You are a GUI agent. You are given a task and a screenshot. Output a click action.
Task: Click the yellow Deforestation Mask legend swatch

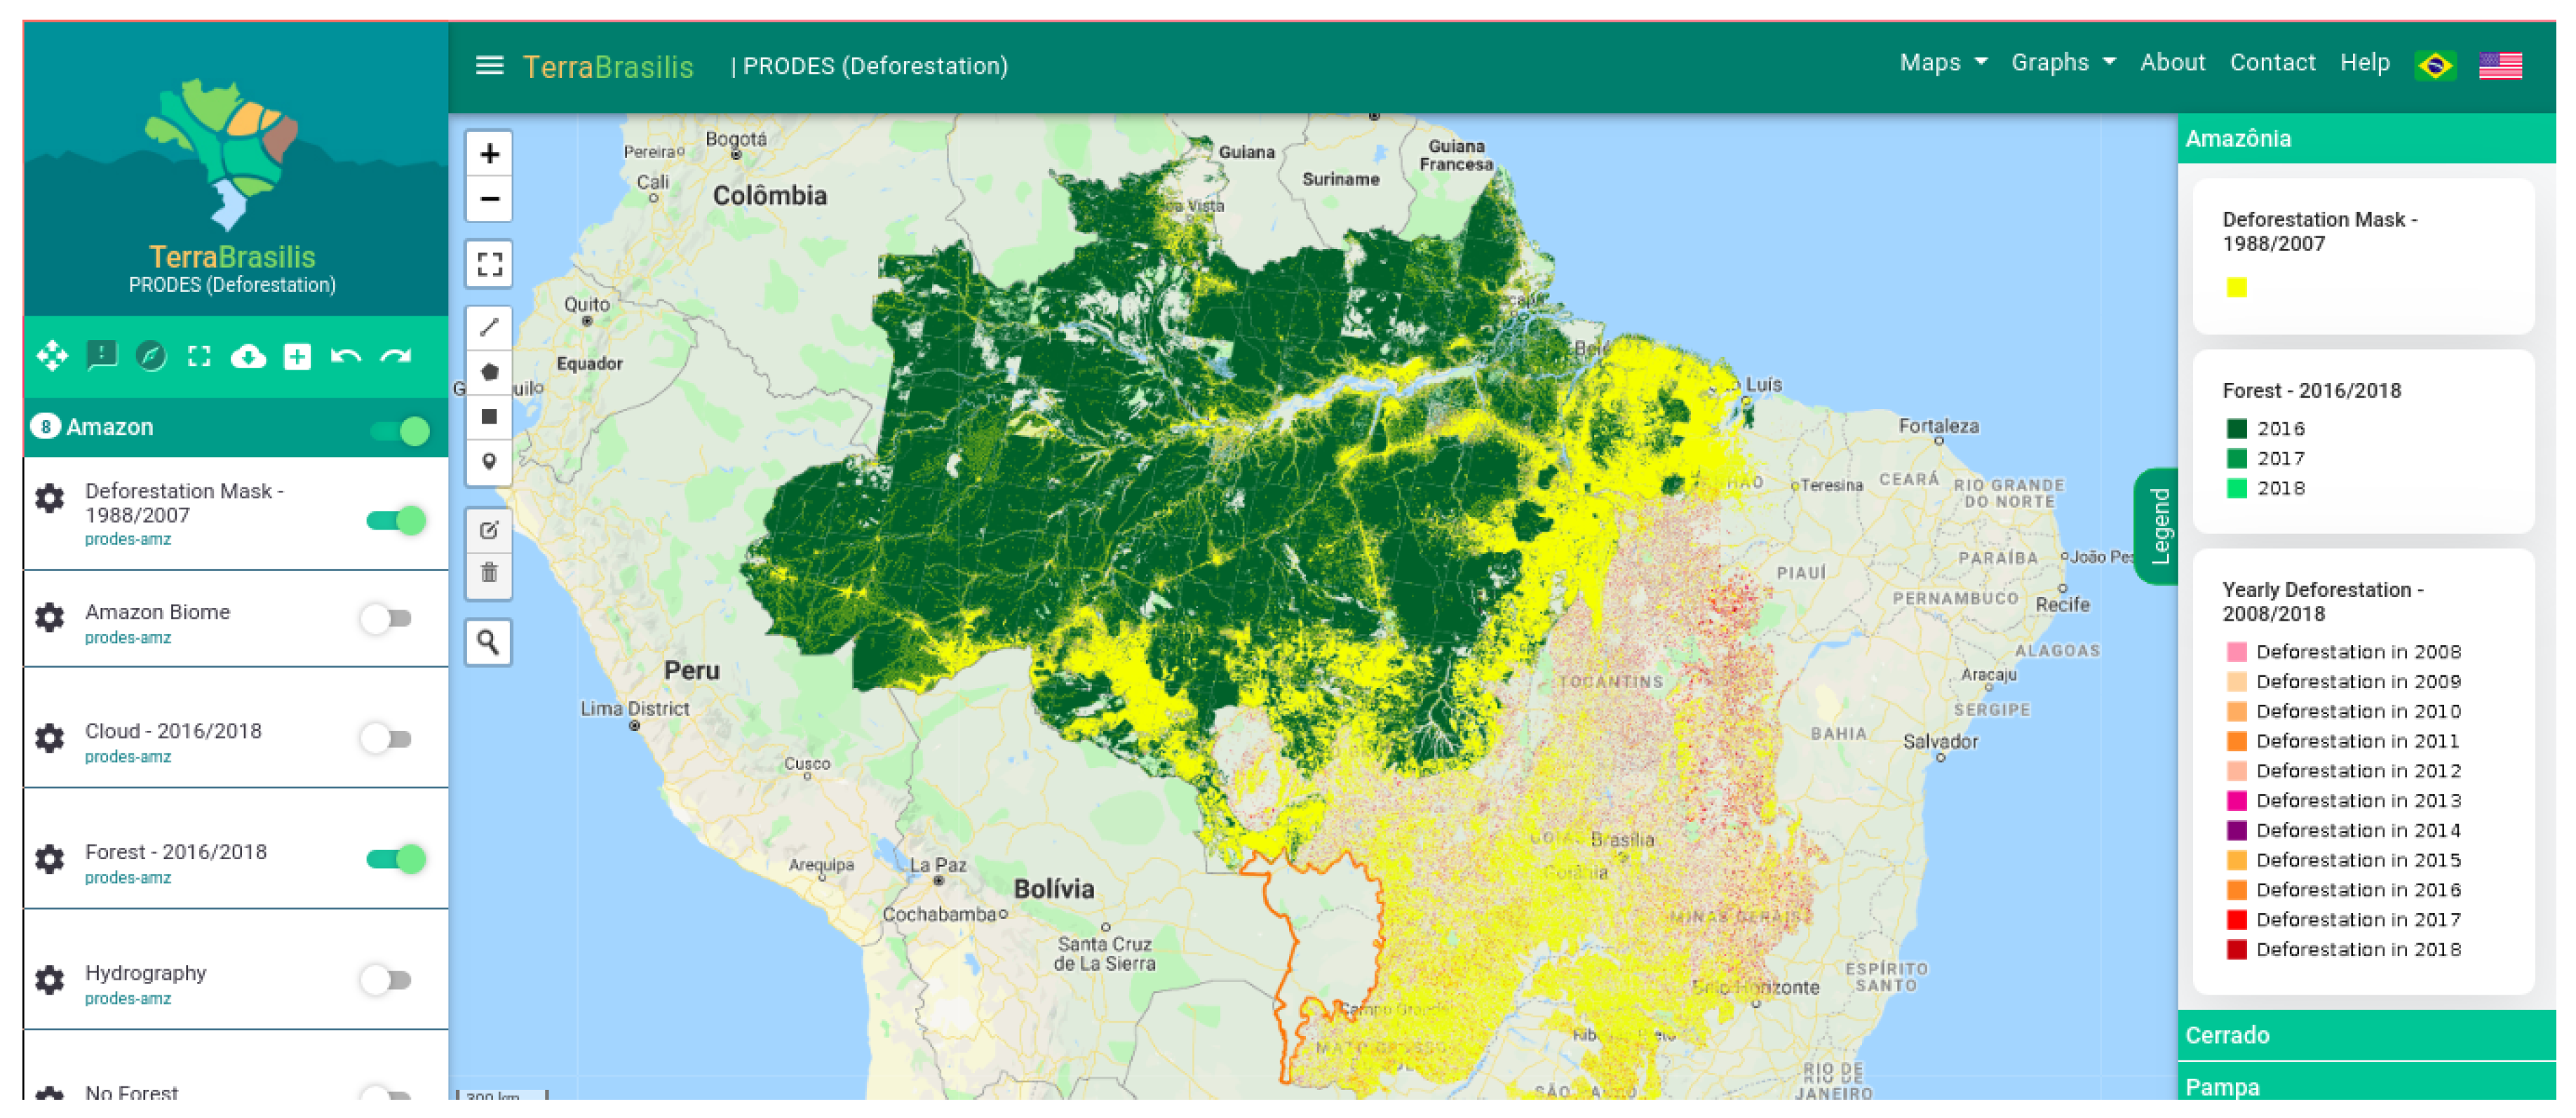tap(2237, 288)
